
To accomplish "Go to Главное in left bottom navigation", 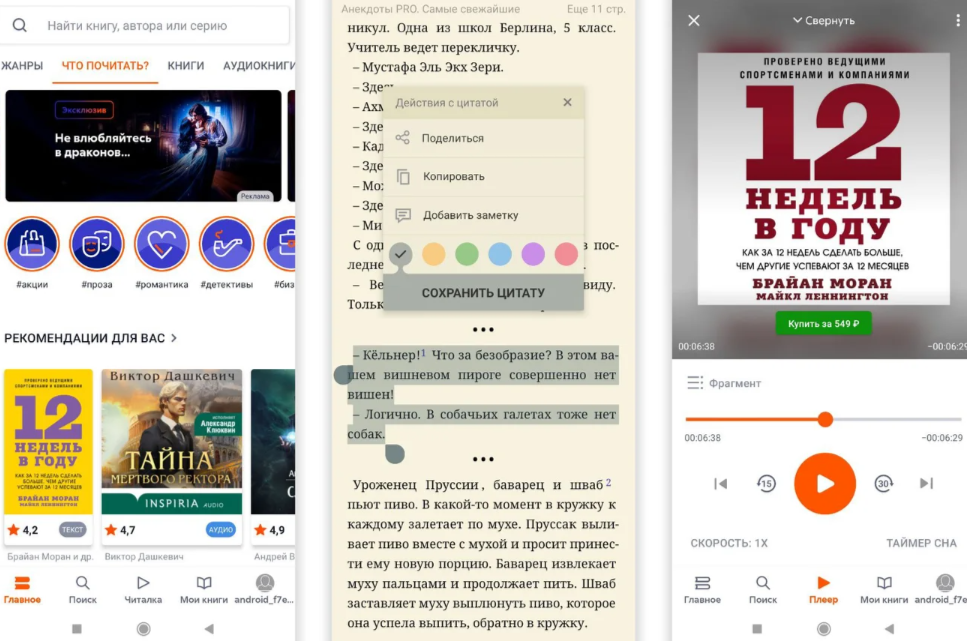I will [x=22, y=590].
